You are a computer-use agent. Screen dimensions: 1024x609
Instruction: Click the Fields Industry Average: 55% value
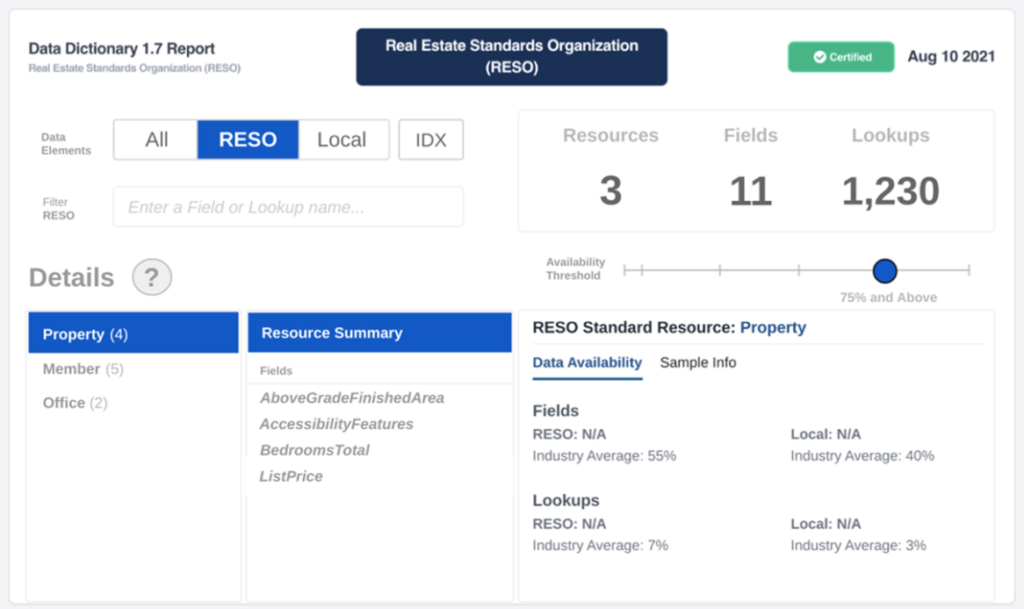[x=604, y=456]
